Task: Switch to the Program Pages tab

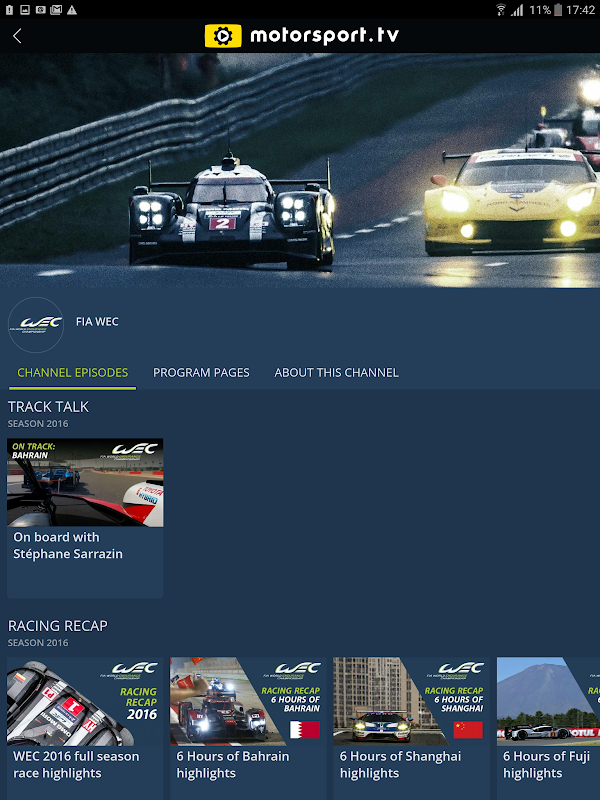Action: 201,372
